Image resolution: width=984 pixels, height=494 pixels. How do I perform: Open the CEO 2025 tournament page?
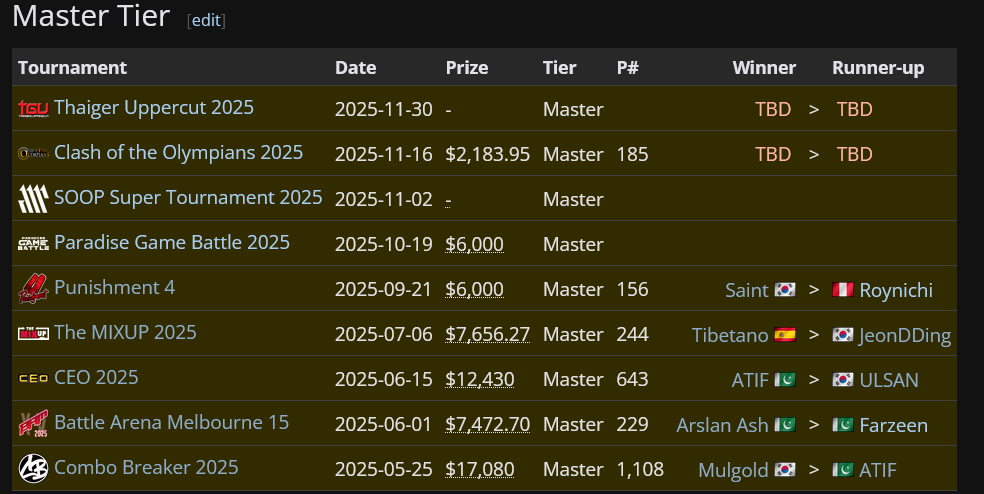click(96, 377)
